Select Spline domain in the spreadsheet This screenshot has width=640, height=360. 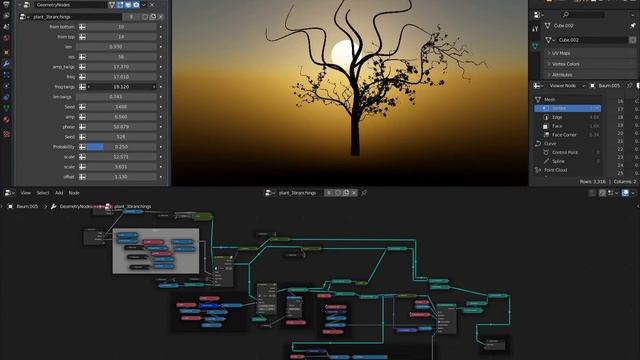(568, 161)
